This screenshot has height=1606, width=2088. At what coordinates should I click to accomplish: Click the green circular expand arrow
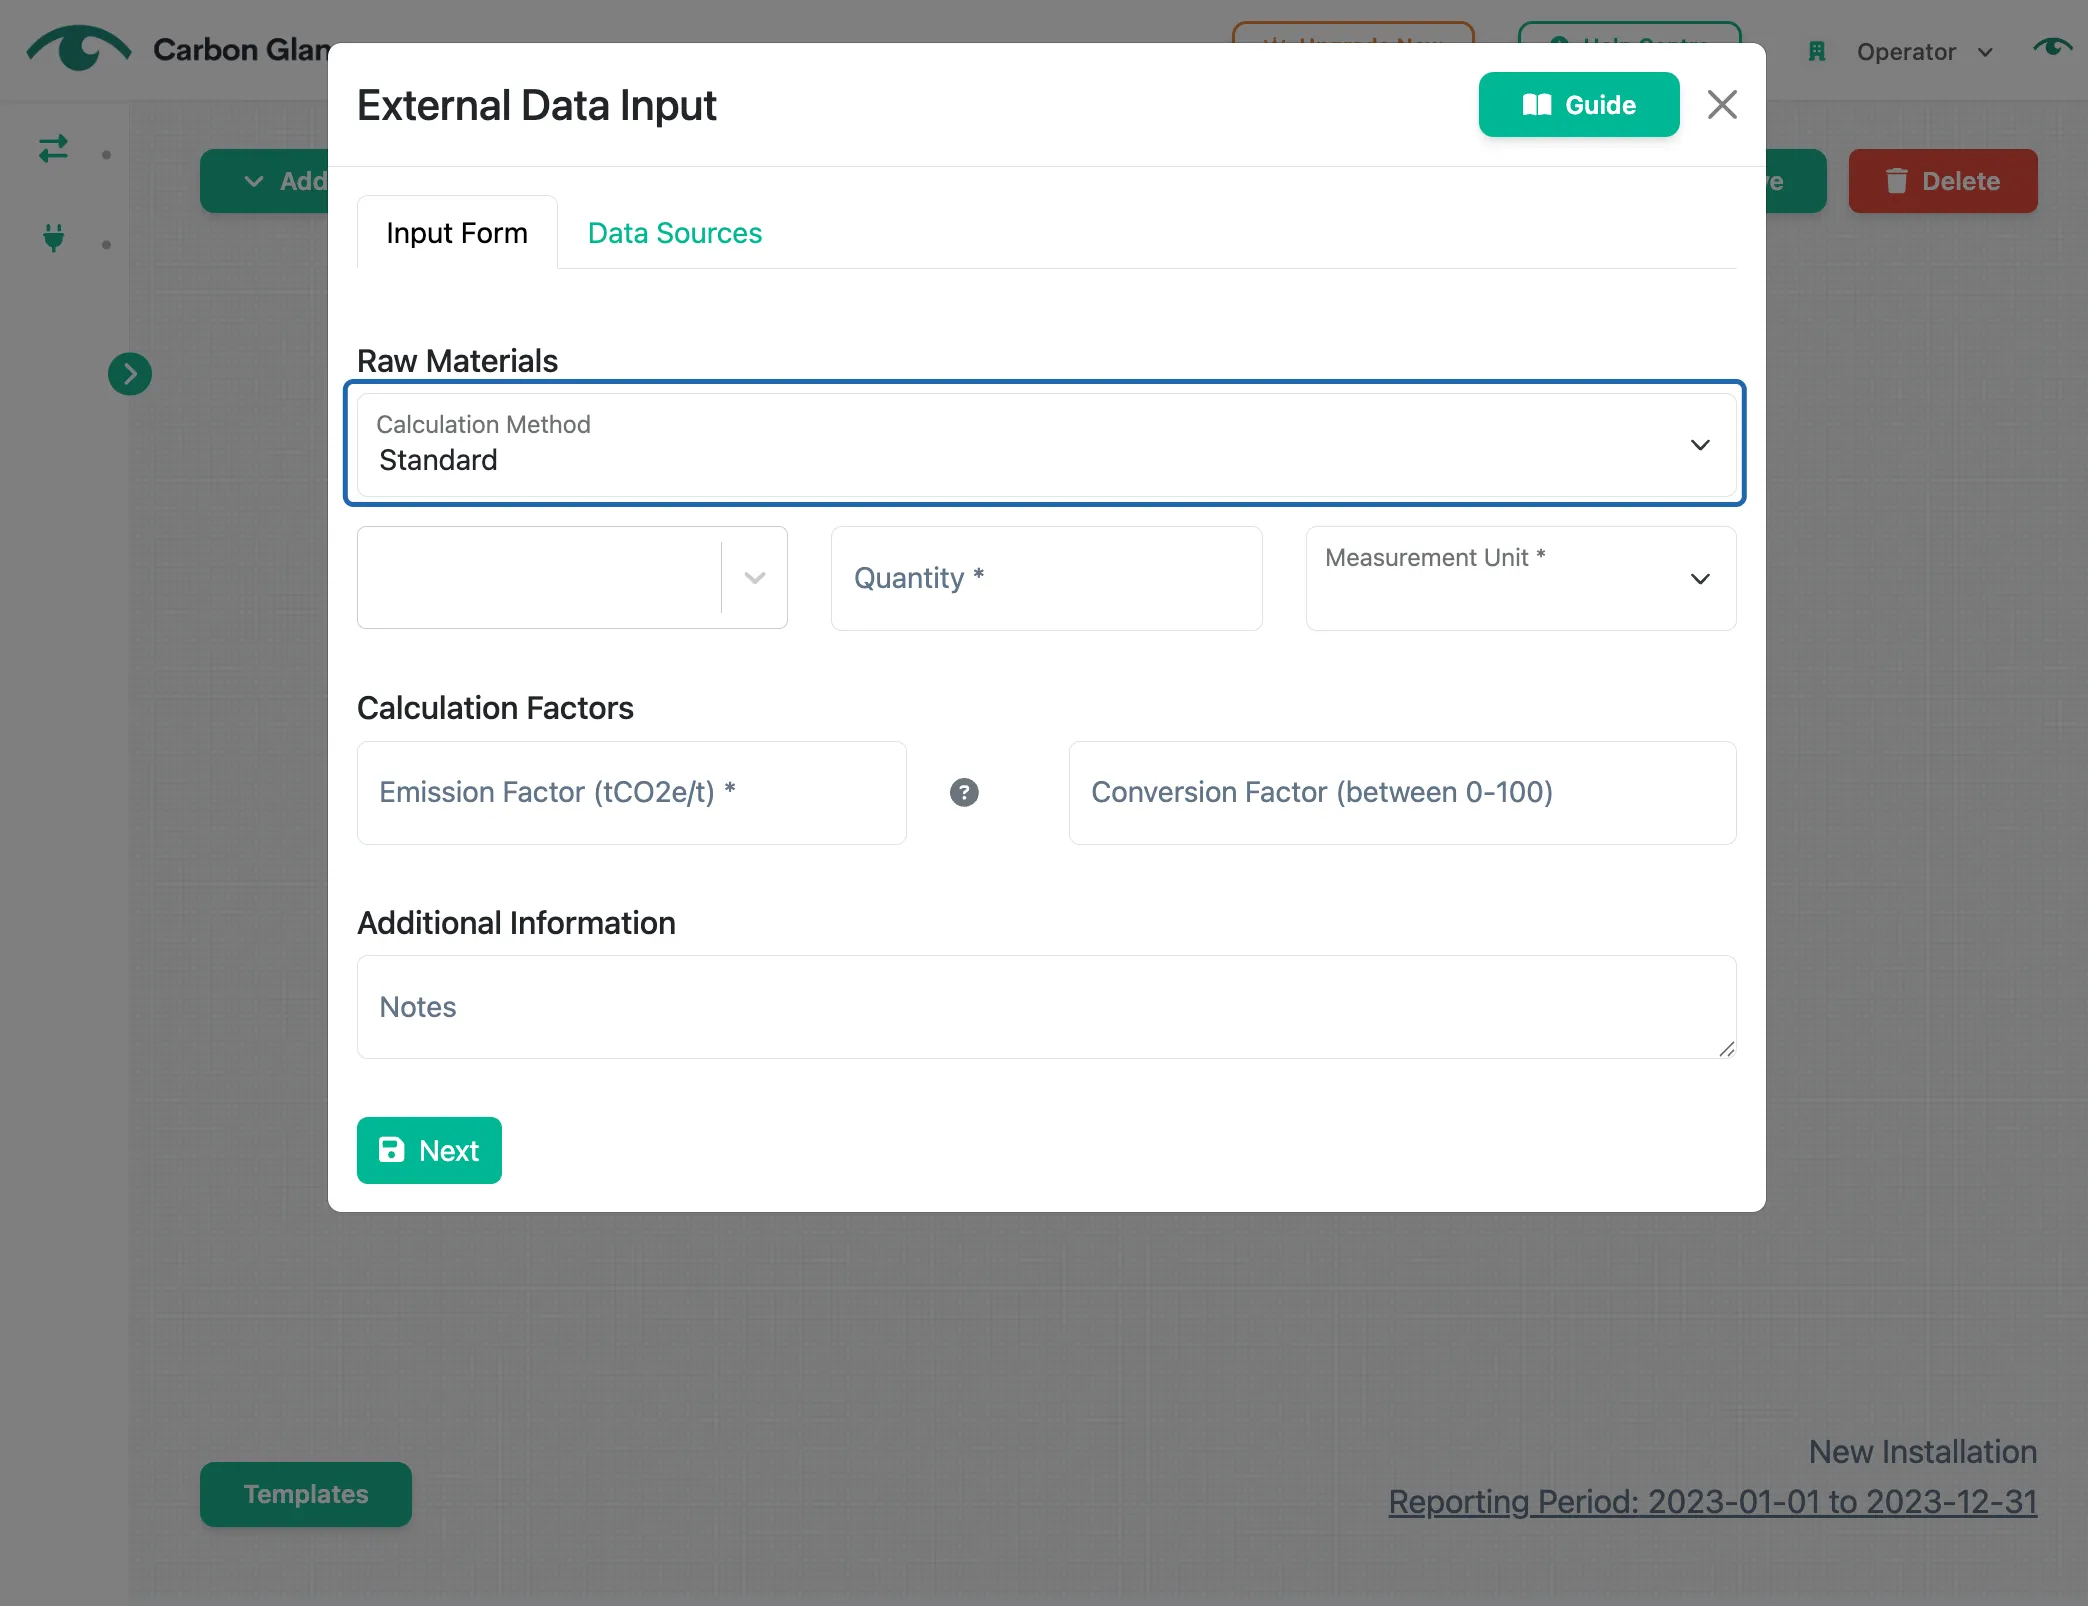pos(130,374)
